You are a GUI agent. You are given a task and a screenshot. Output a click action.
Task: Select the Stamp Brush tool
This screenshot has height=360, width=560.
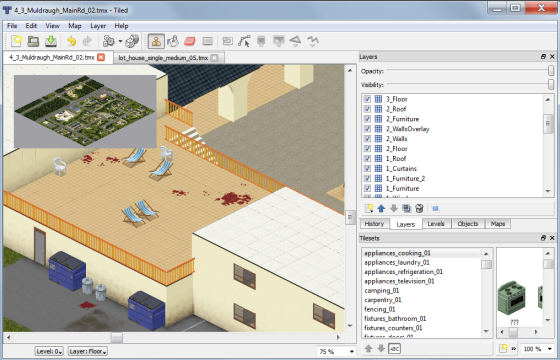[x=156, y=41]
